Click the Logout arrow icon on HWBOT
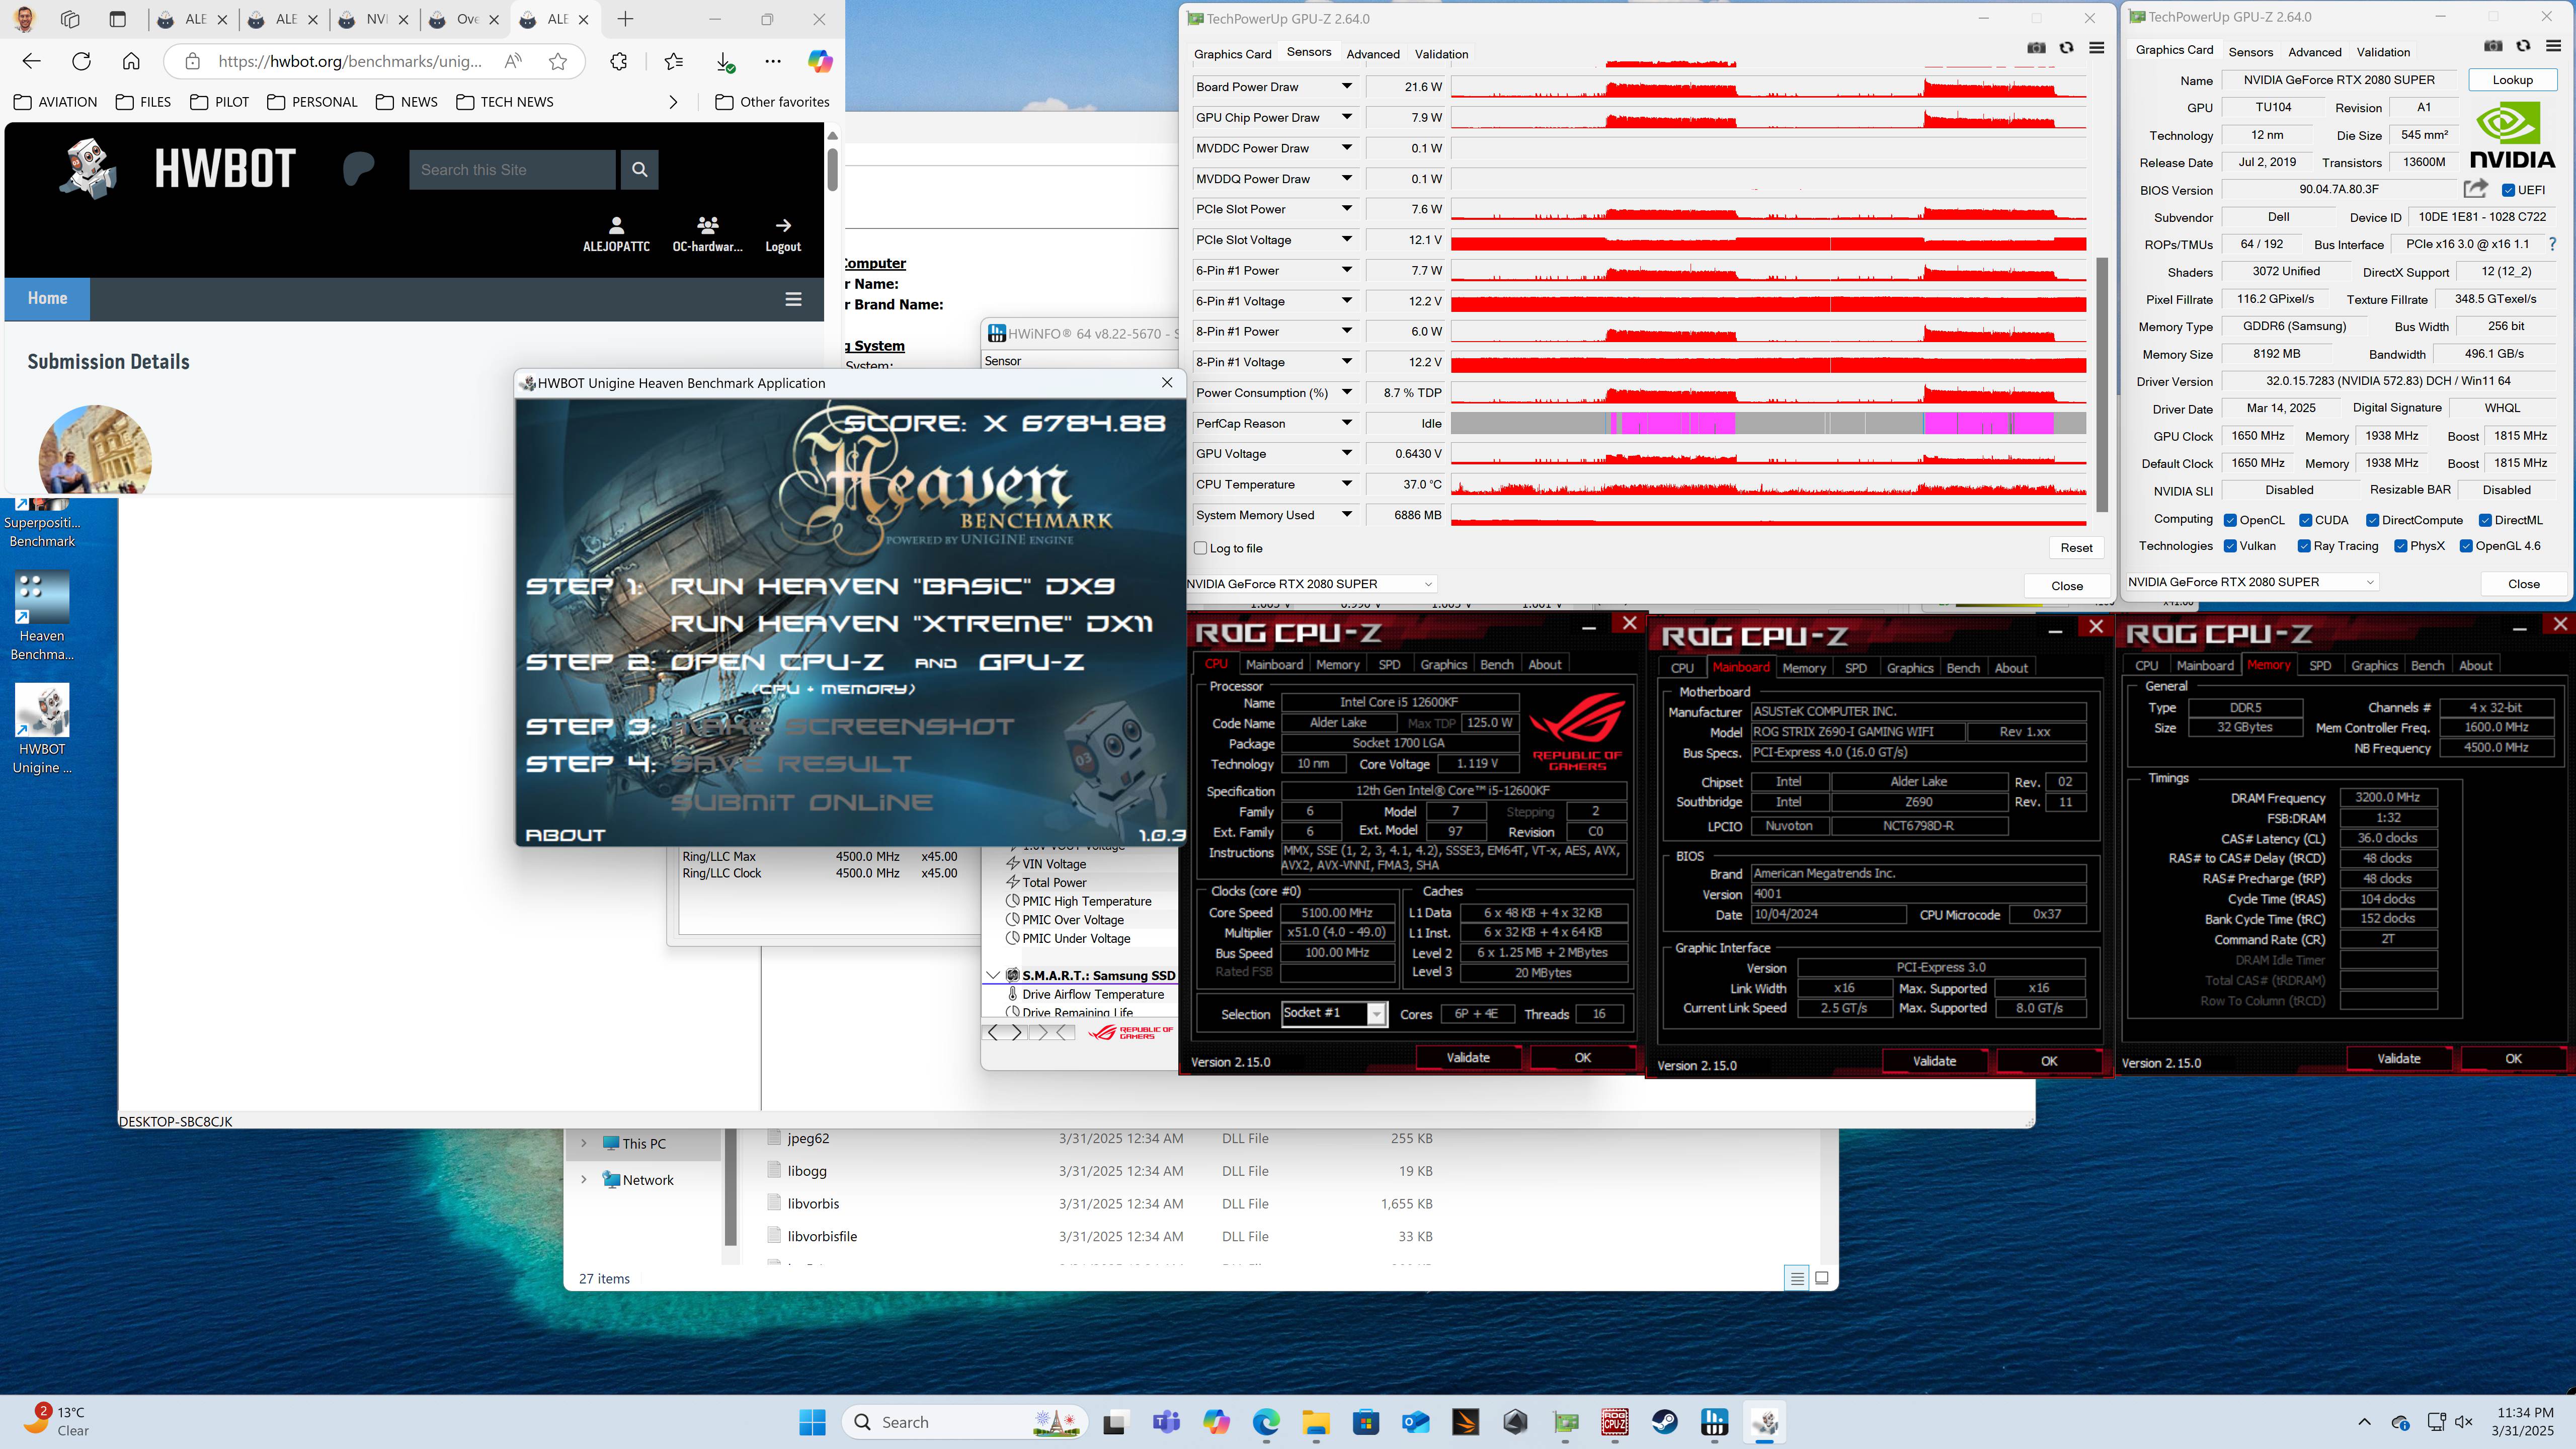Screen dimensions: 2576x1449 point(783,225)
